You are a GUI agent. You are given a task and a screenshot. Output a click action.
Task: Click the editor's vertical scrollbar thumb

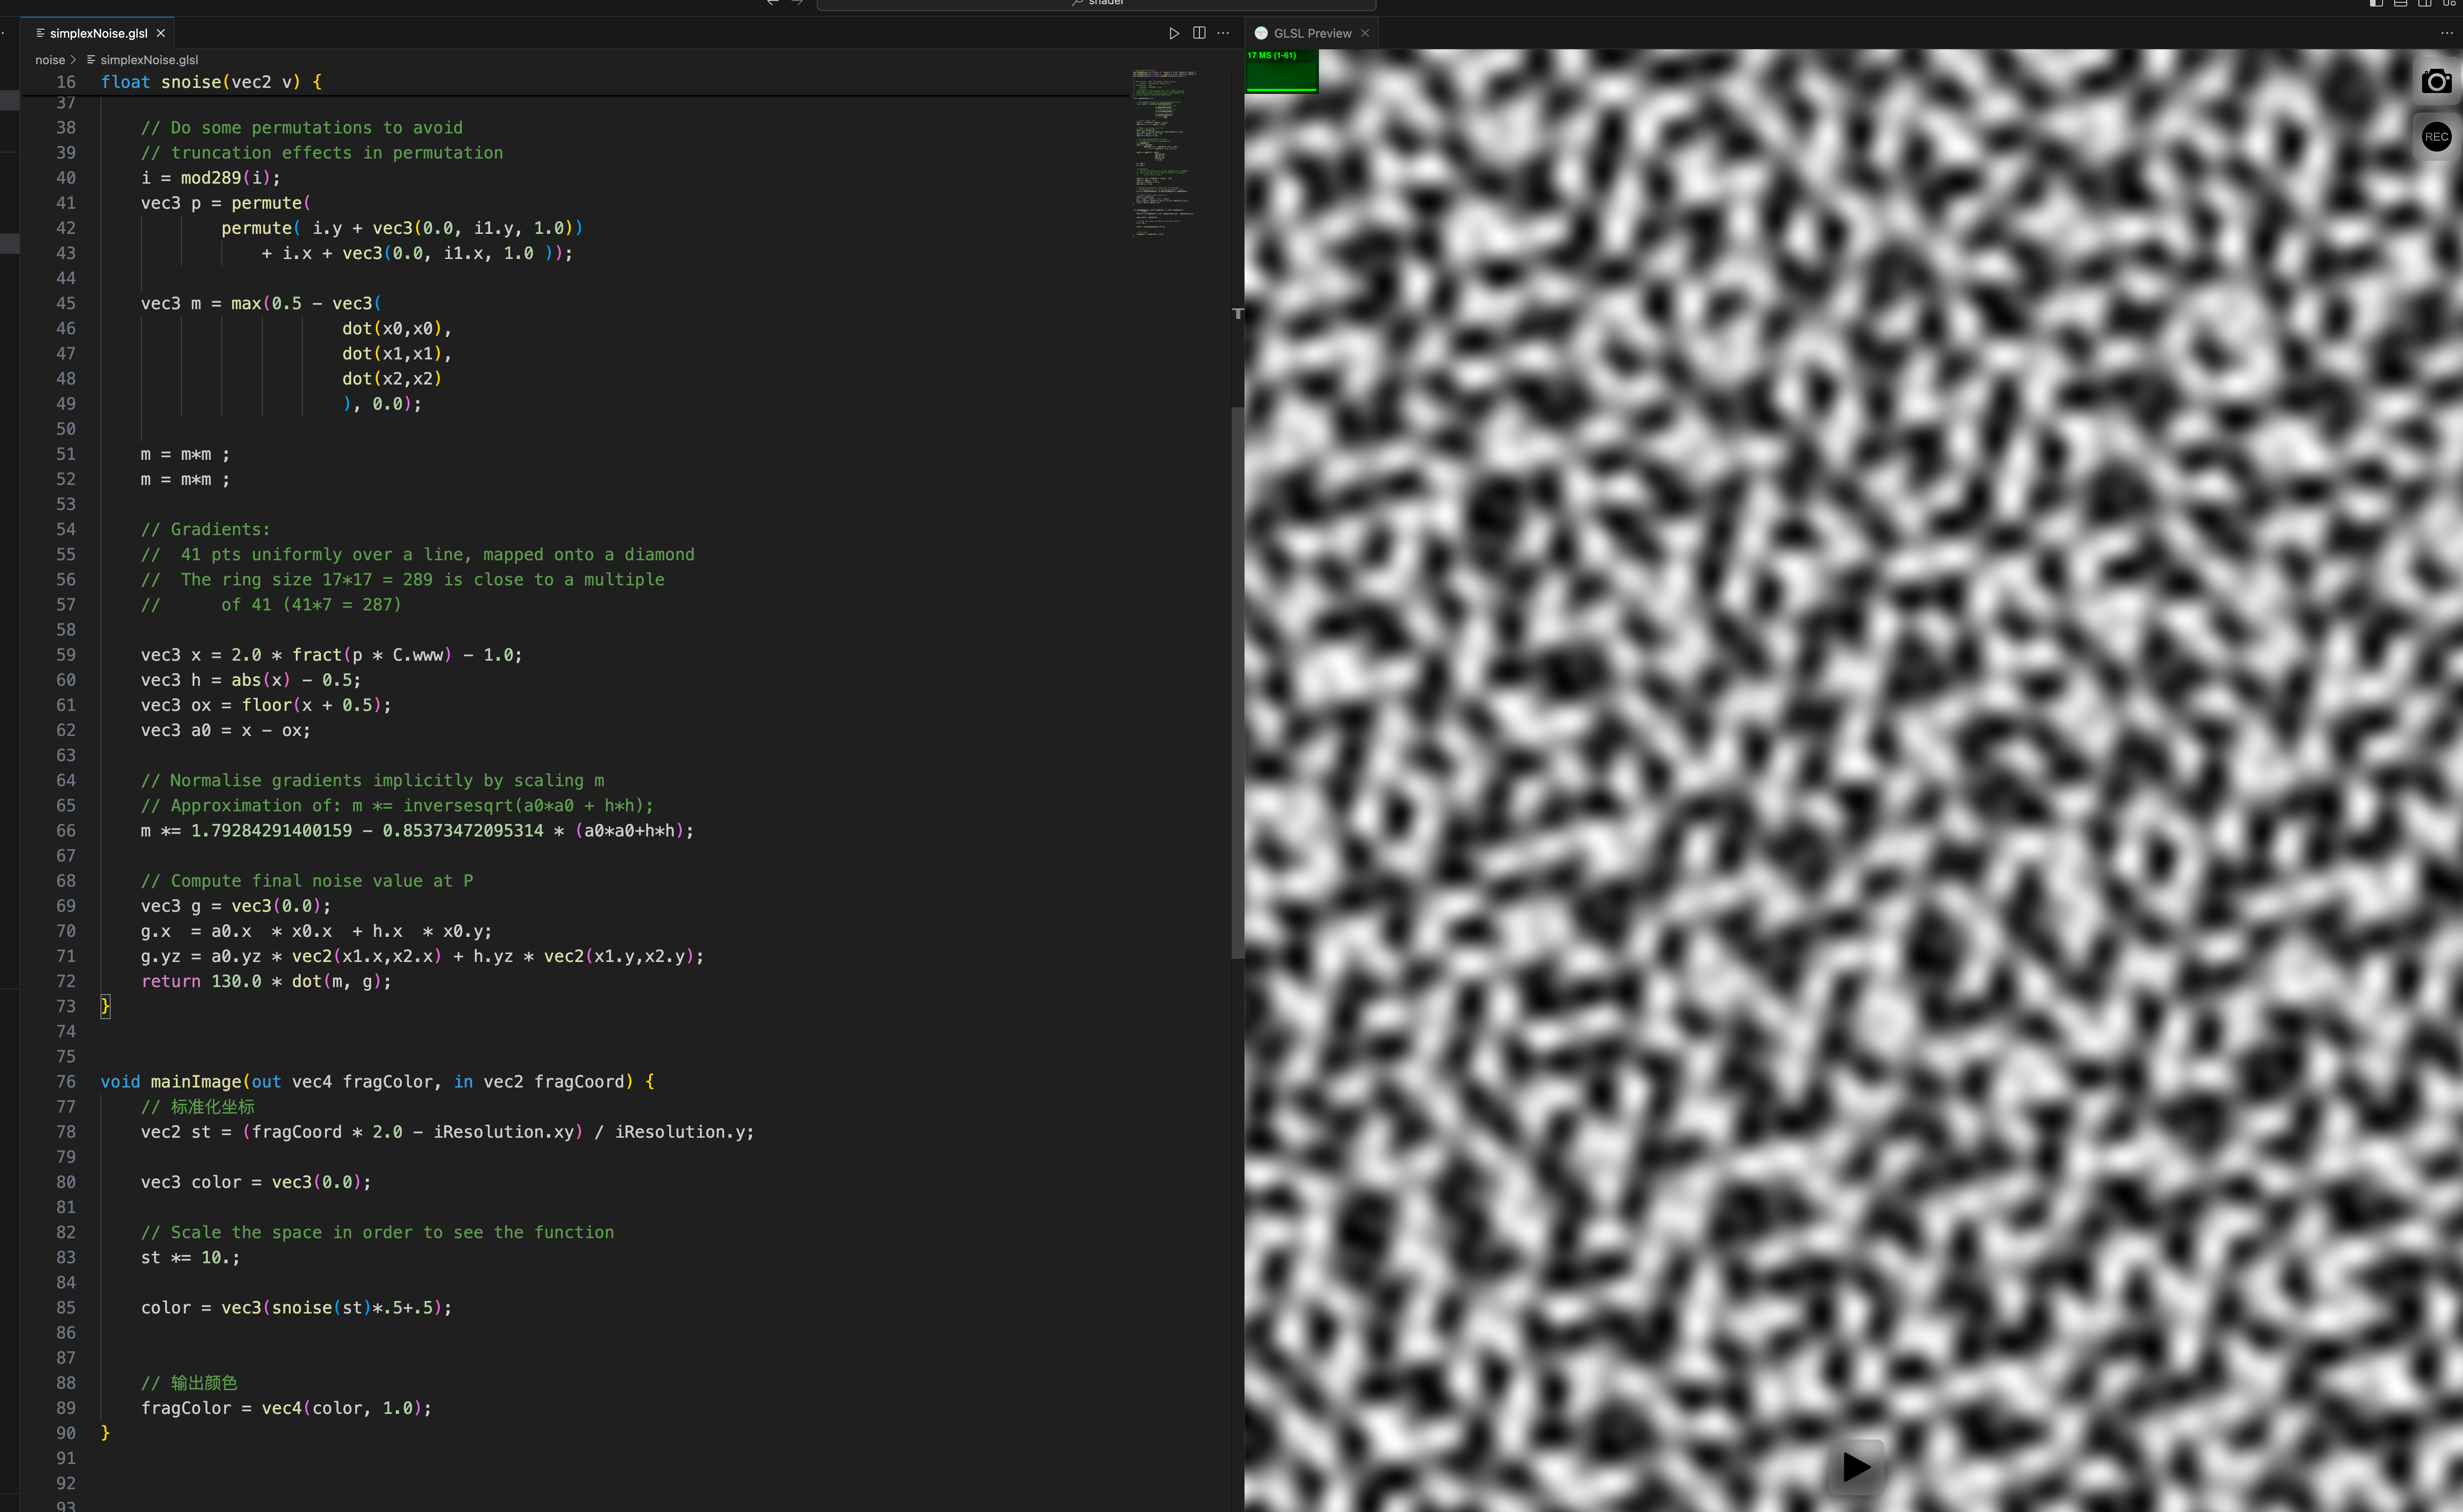[x=1237, y=682]
